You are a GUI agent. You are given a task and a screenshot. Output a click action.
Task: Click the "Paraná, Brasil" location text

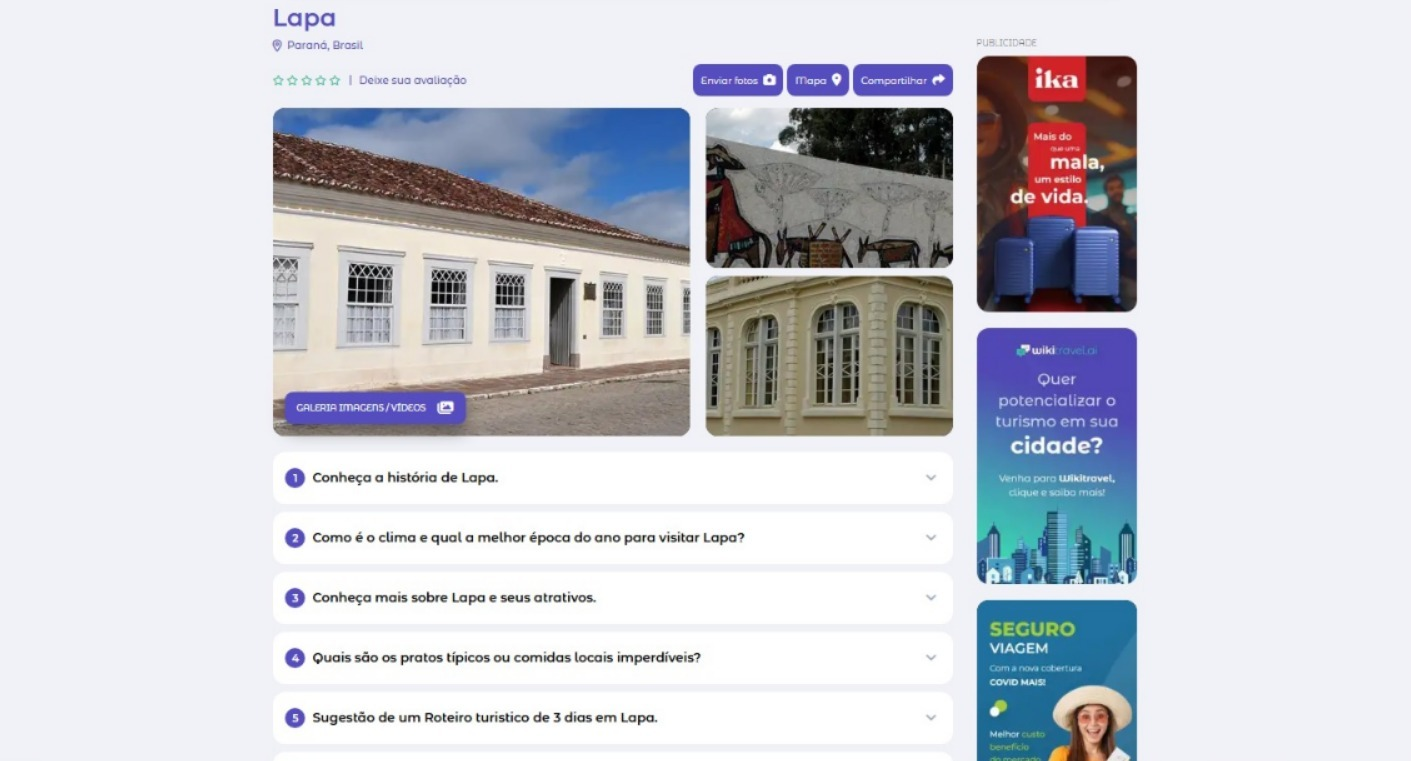coord(325,45)
